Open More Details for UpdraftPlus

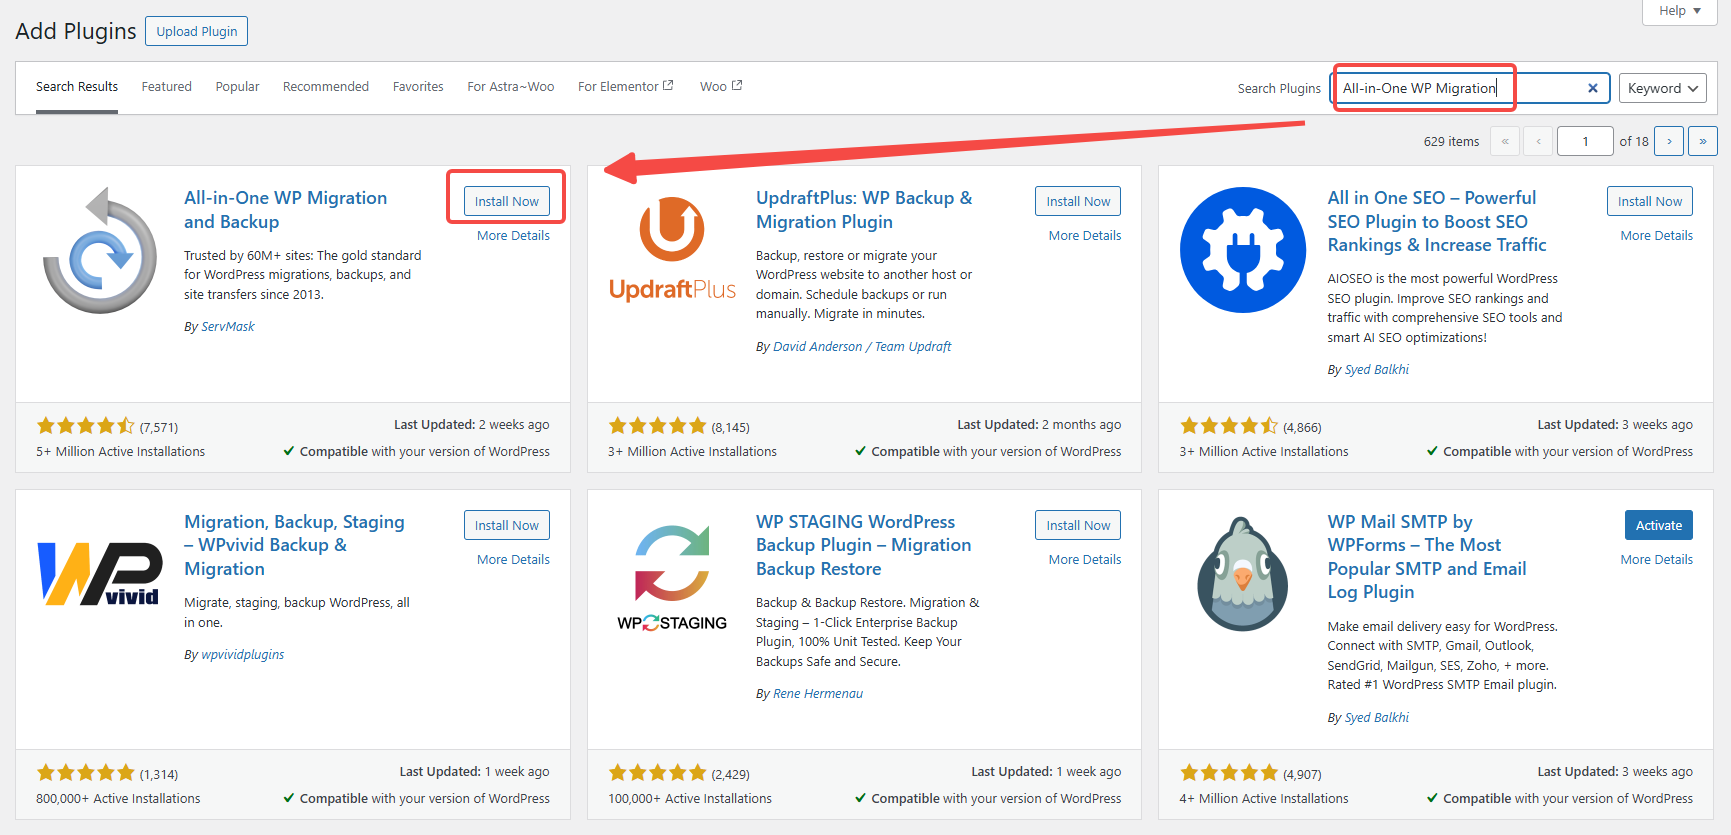point(1084,236)
